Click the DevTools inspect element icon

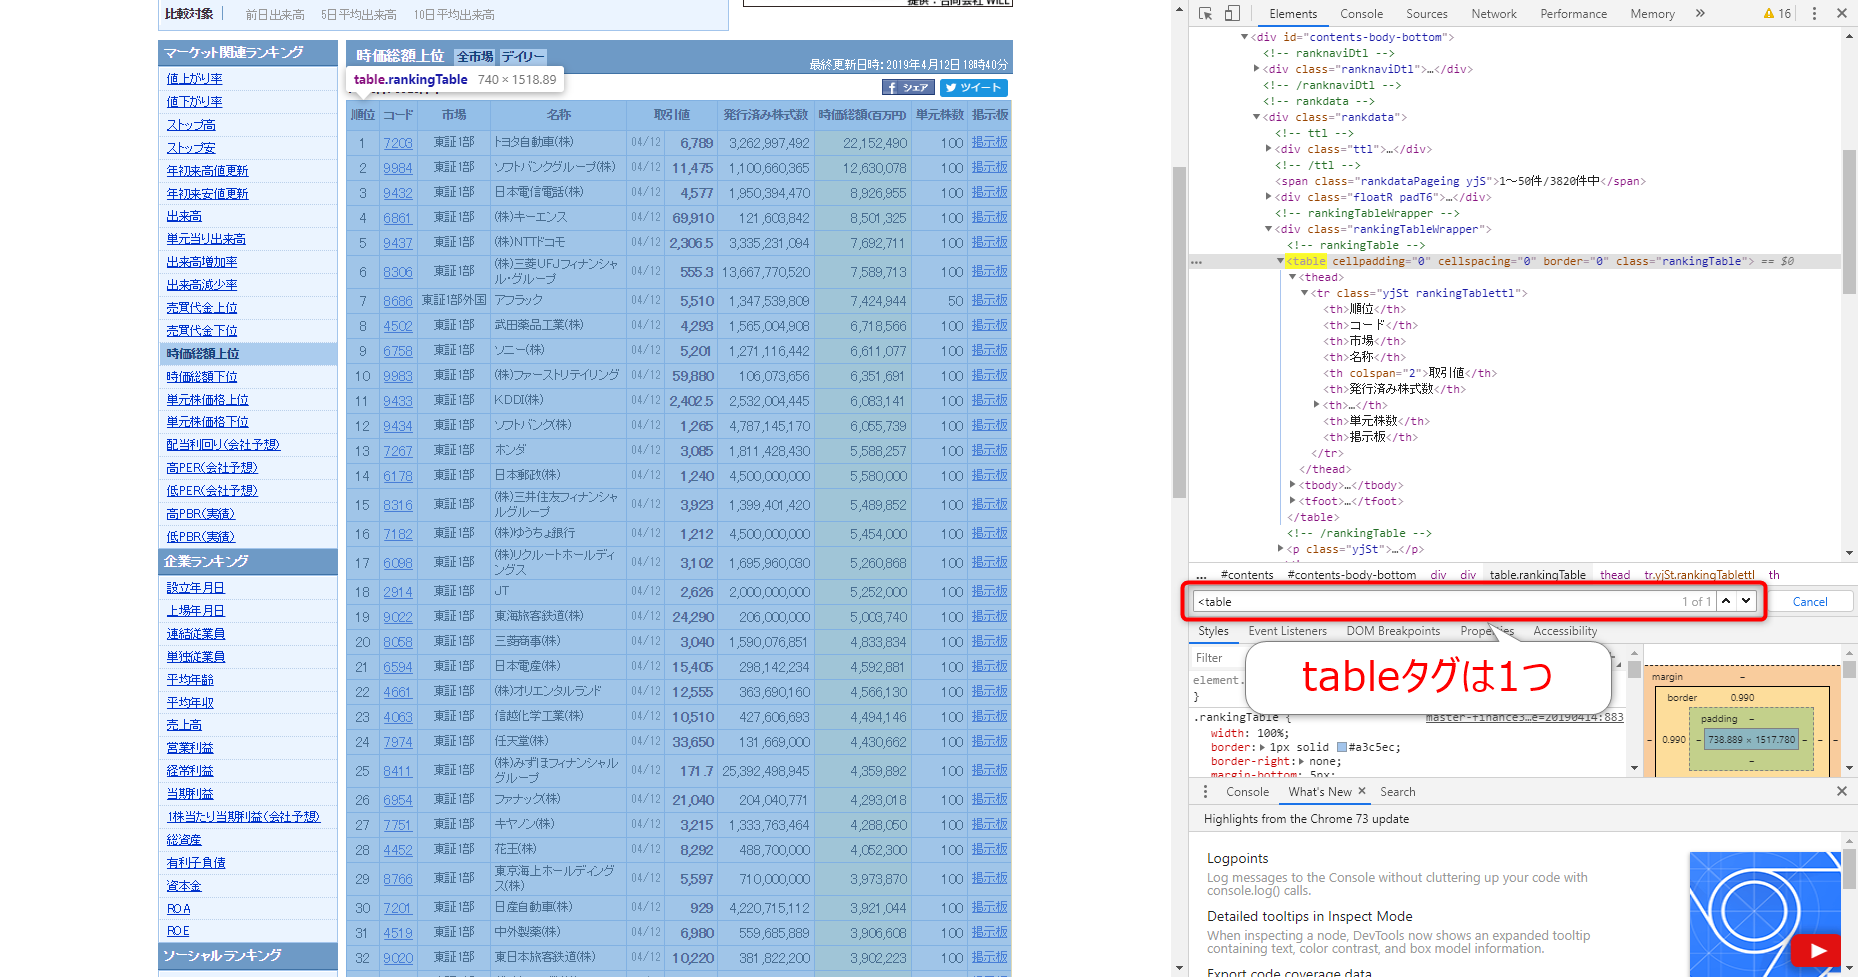1205,13
